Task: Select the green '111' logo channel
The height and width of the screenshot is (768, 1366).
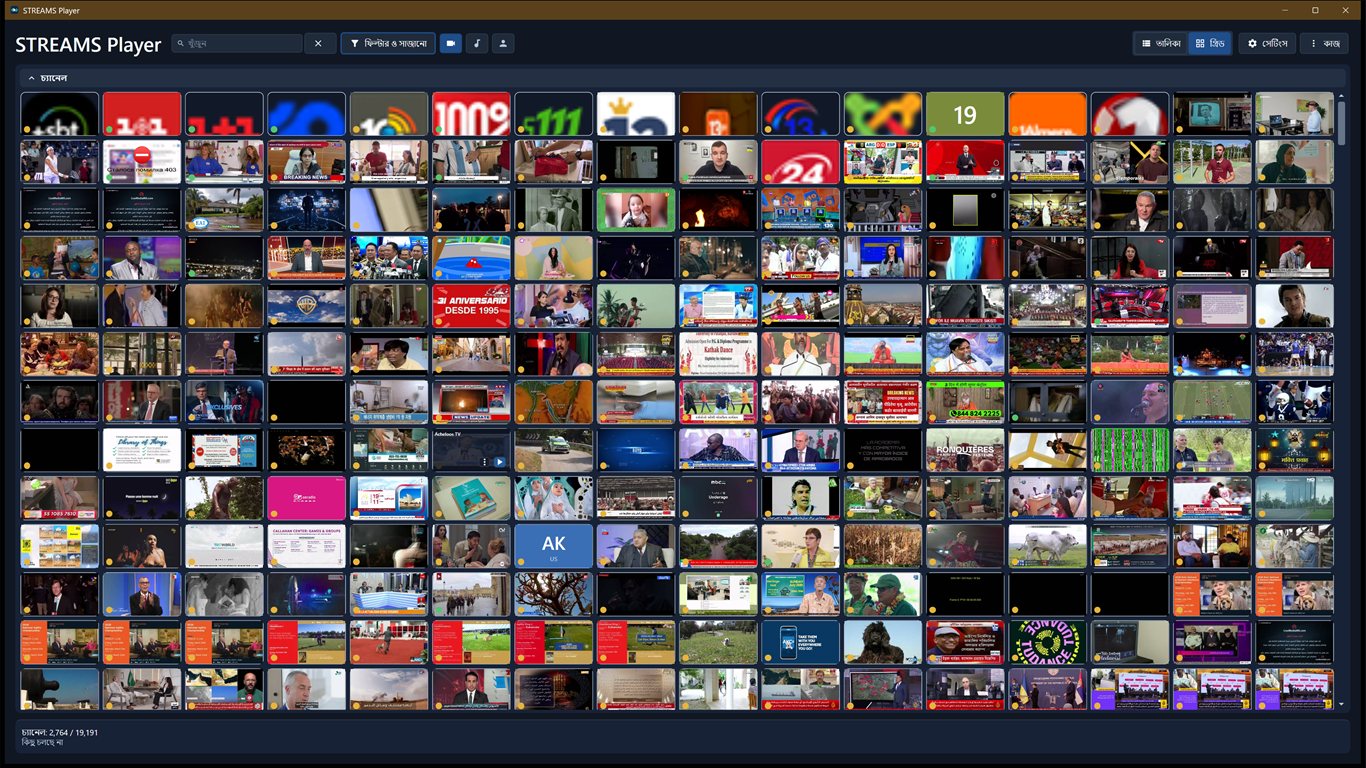Action: click(554, 114)
